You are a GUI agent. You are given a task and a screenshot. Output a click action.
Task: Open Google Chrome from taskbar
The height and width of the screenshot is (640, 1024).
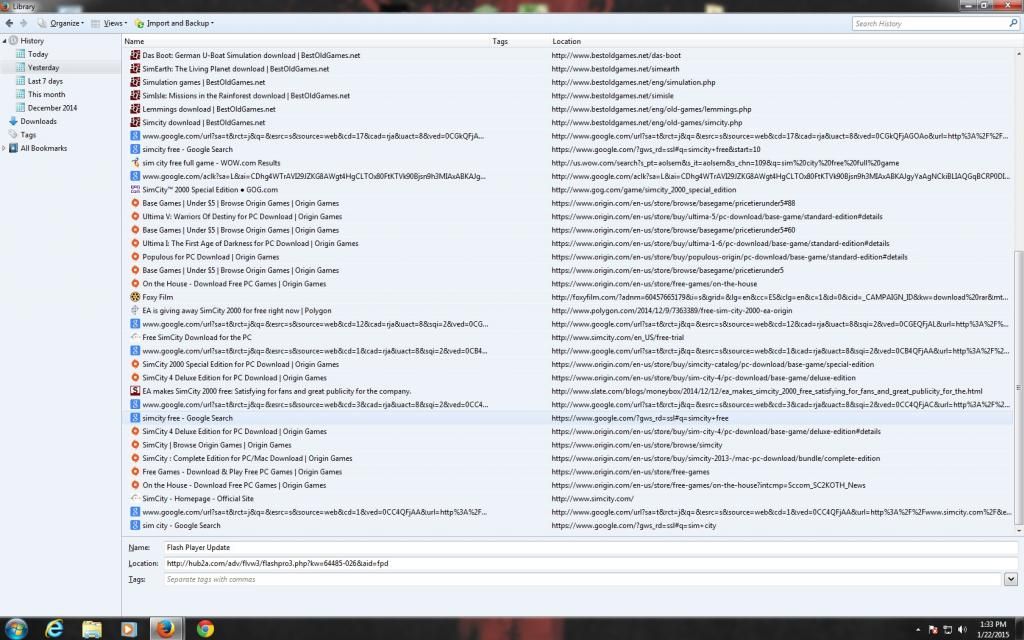(x=205, y=628)
